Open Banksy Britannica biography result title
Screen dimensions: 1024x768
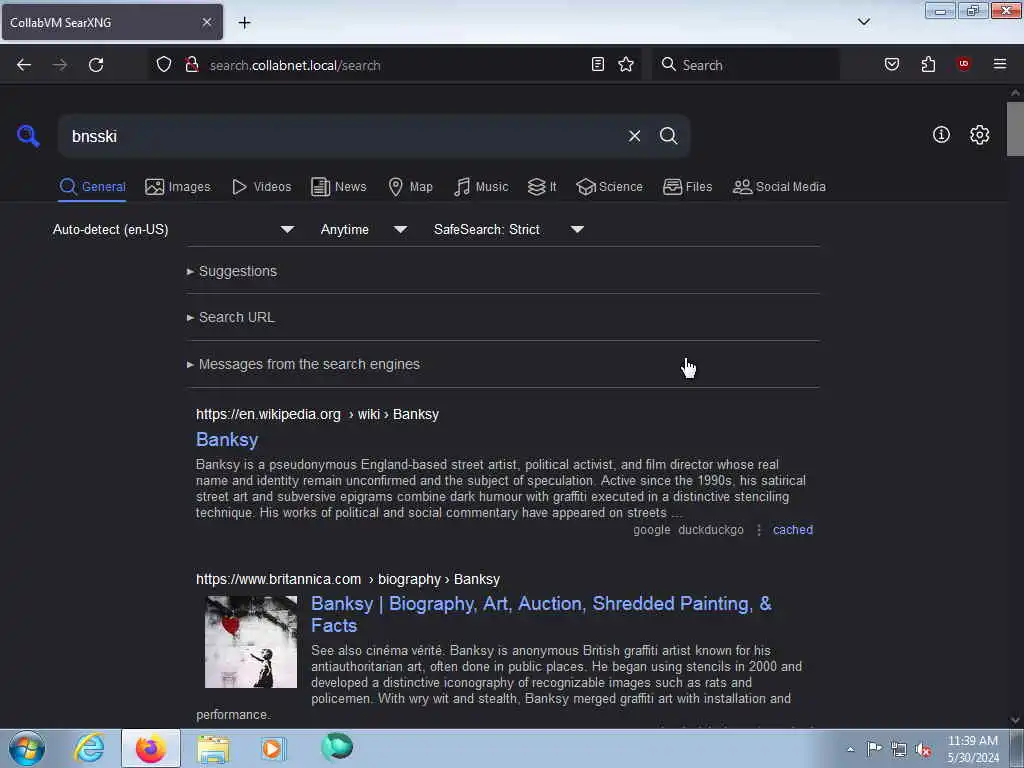tap(541, 615)
